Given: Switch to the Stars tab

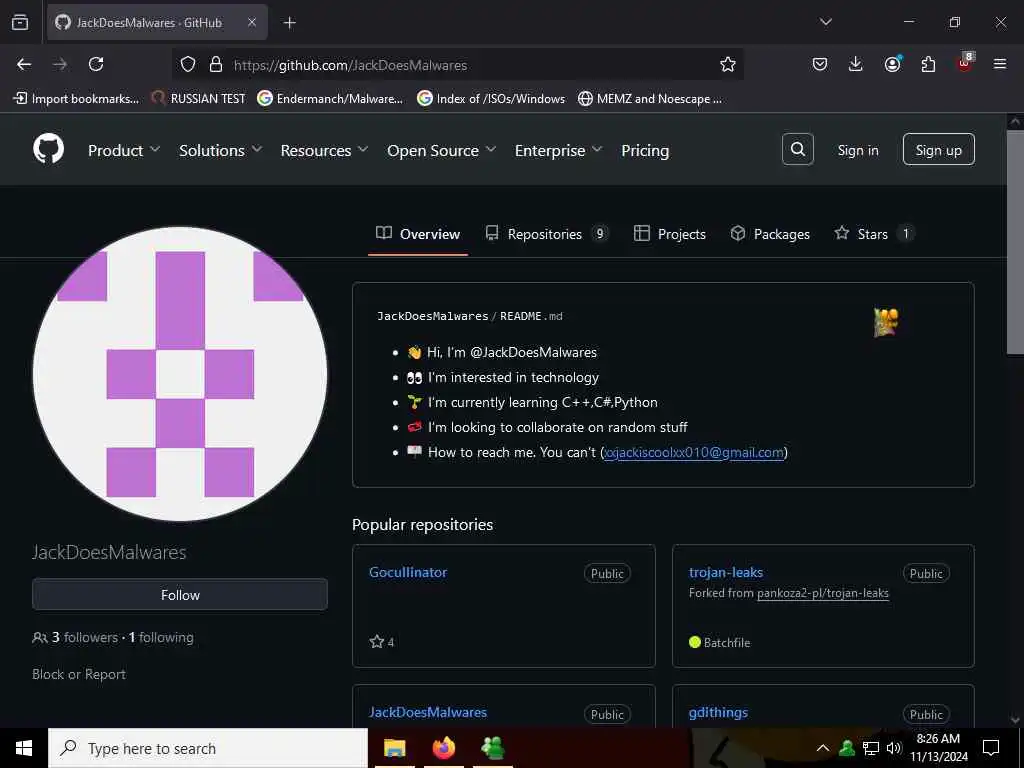Looking at the screenshot, I should [874, 234].
